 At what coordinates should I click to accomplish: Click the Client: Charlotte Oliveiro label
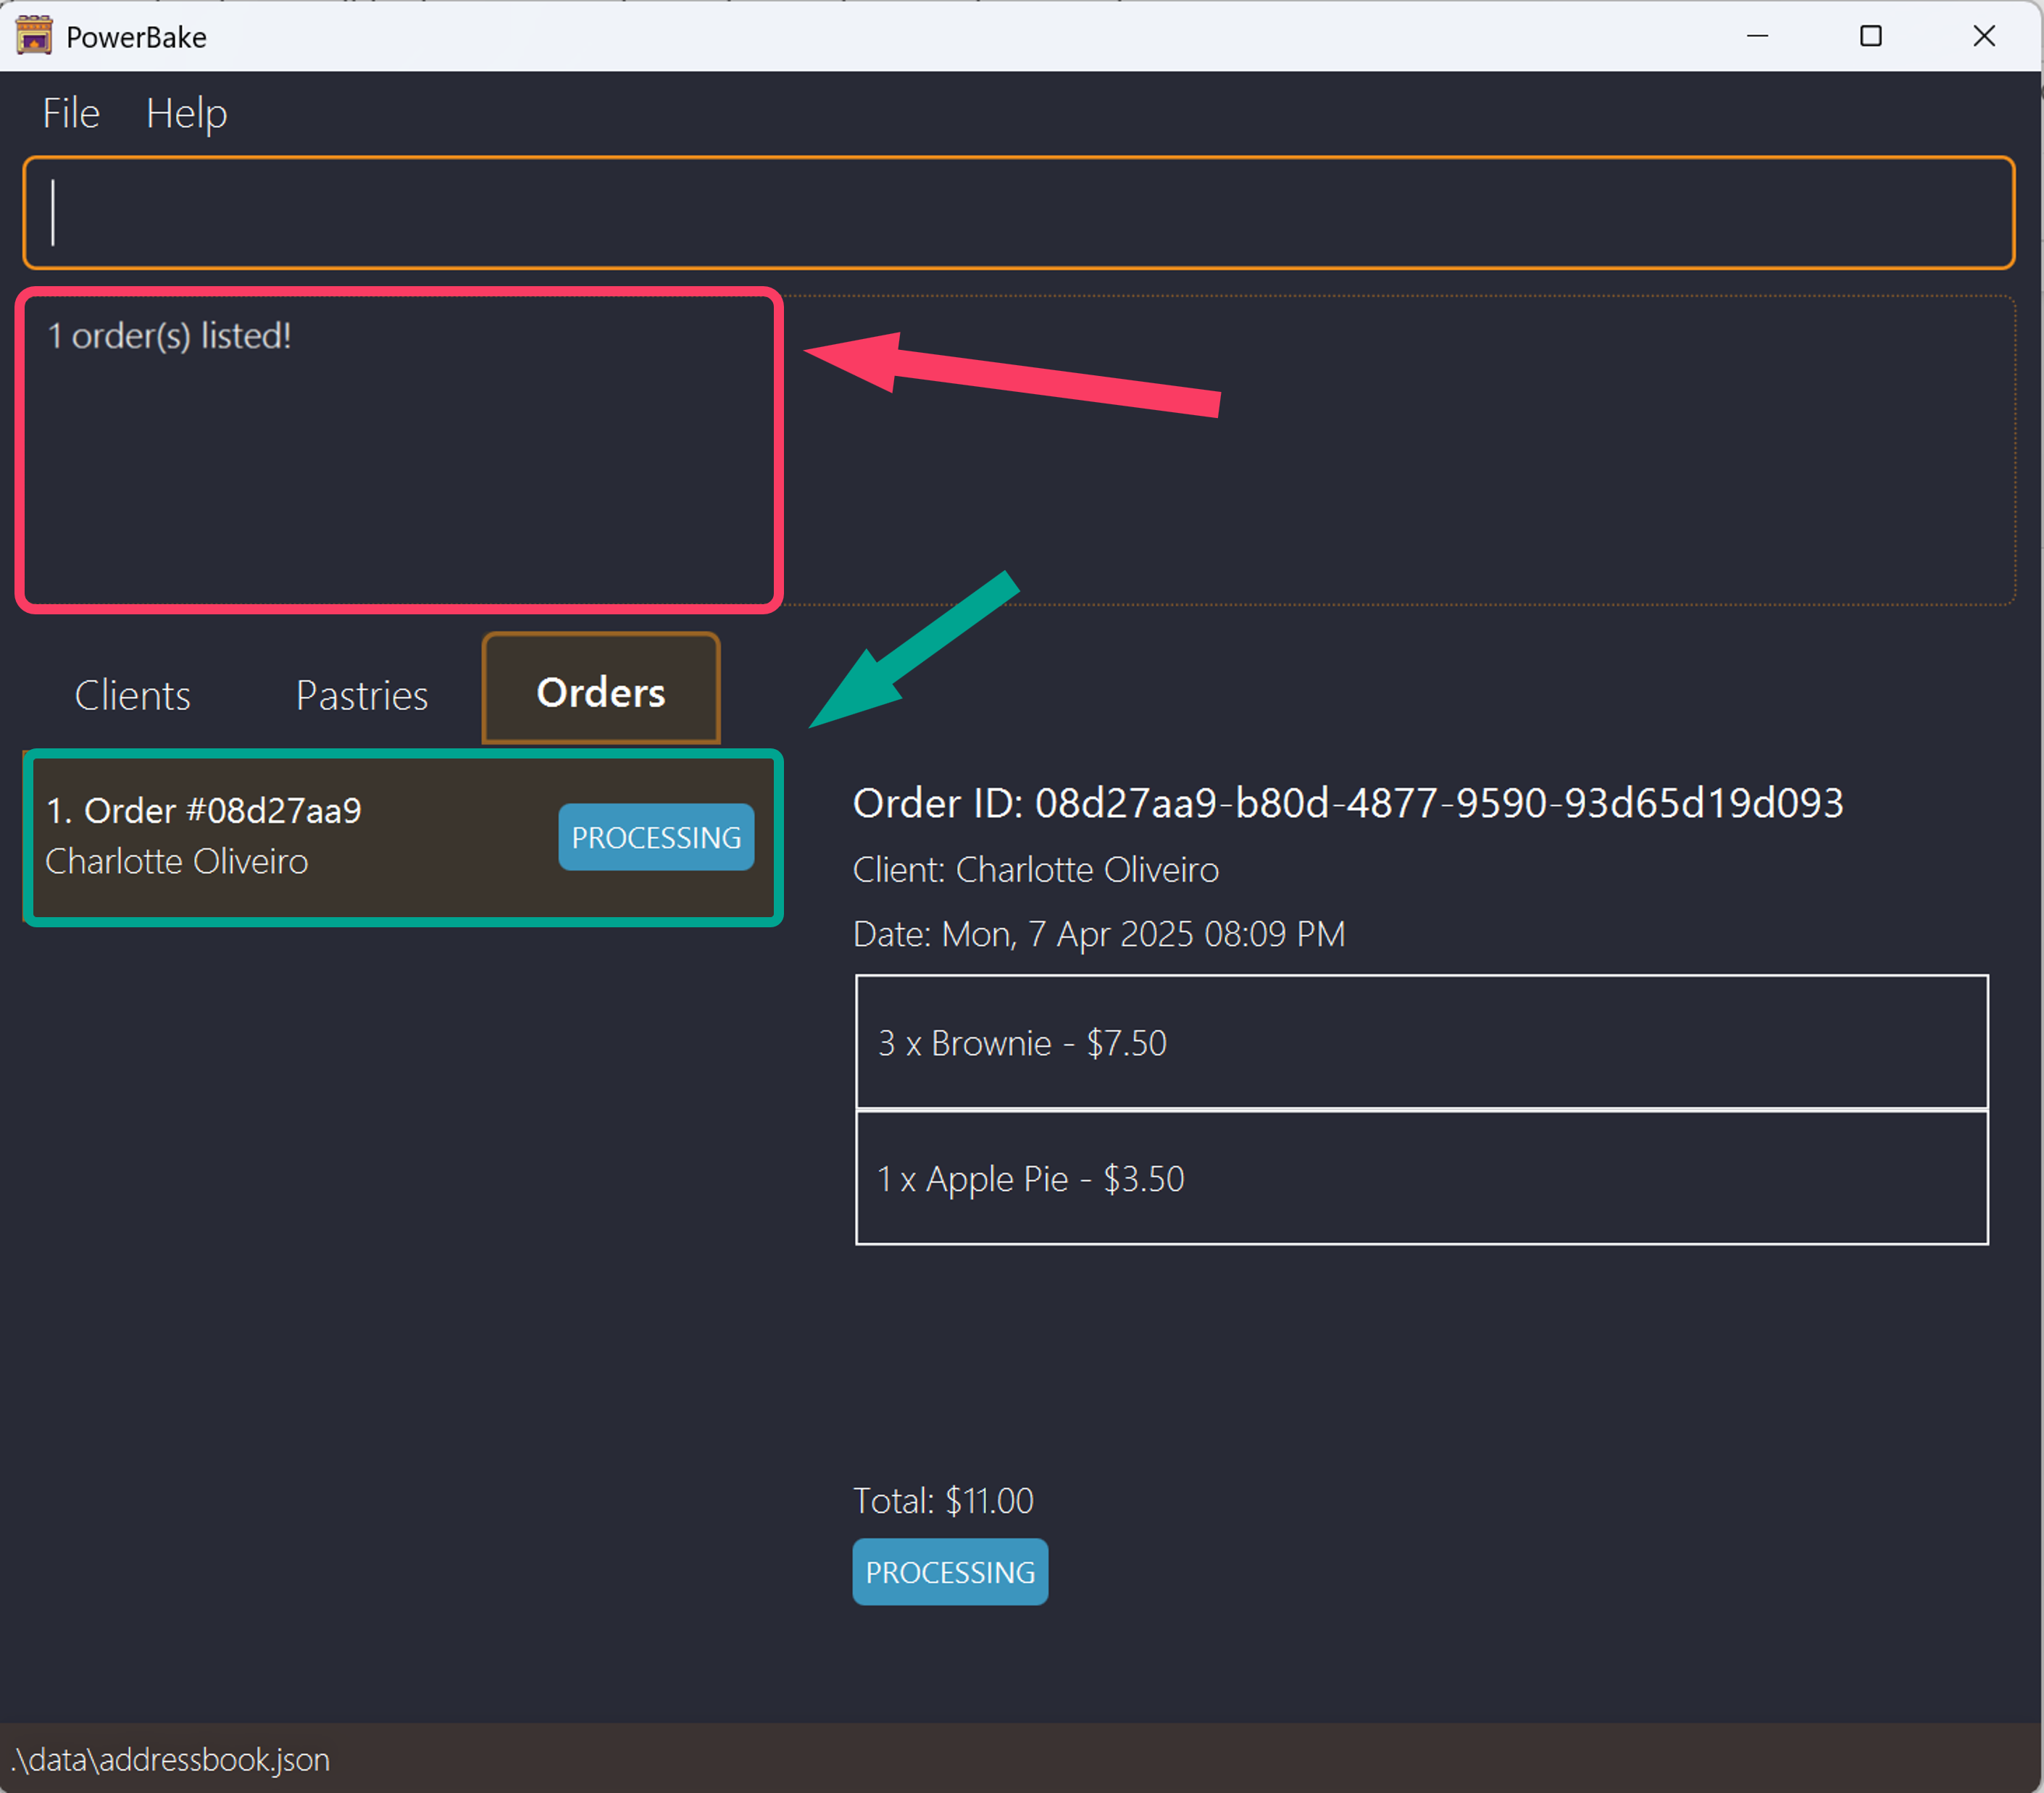[1035, 869]
